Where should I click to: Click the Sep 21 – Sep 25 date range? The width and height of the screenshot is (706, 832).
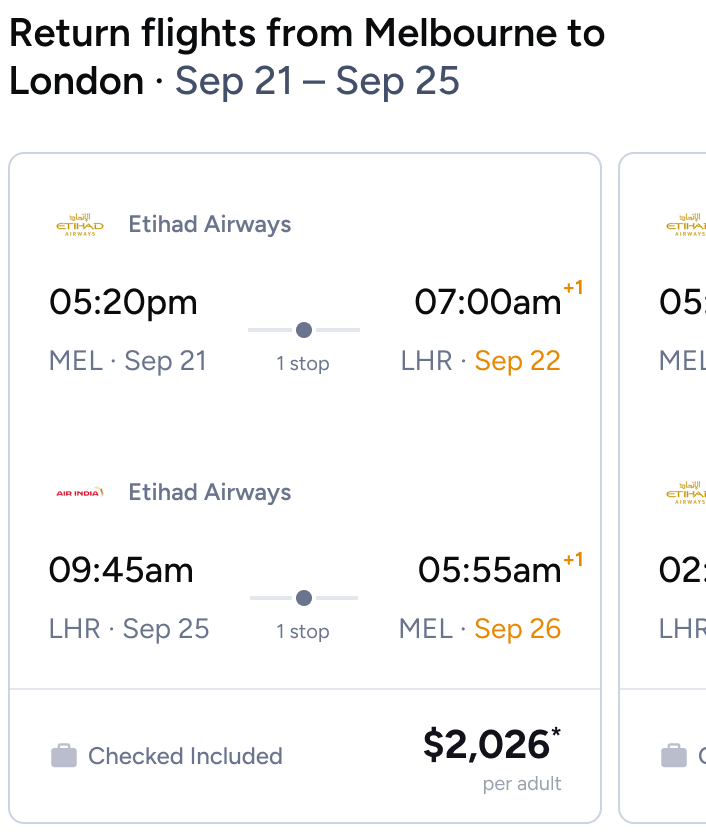(317, 82)
